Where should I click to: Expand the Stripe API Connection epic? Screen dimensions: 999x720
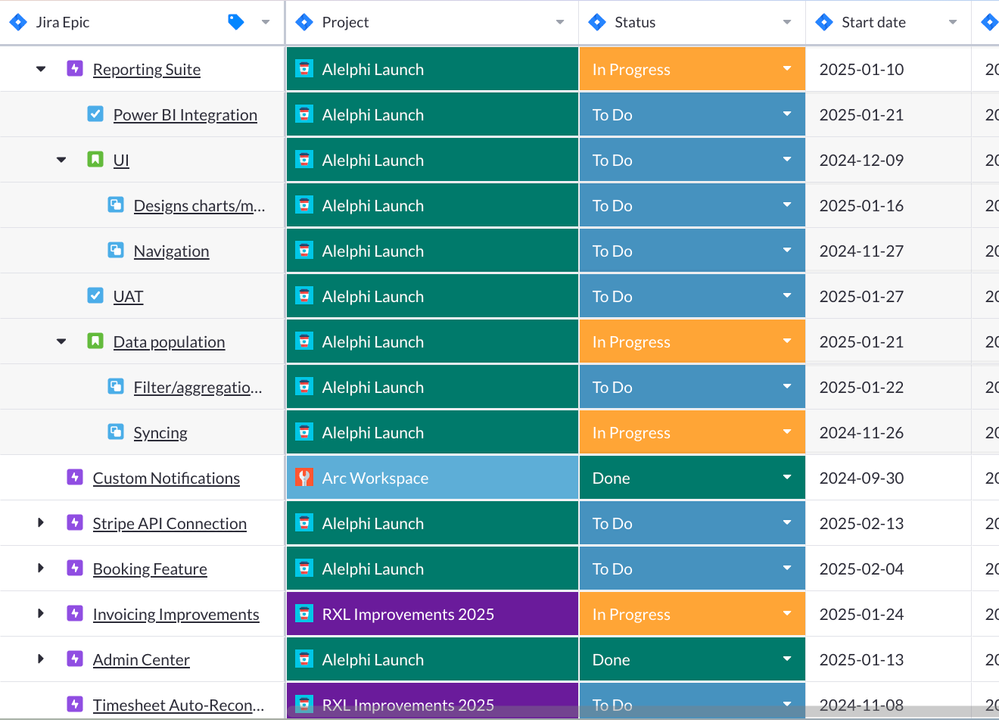(40, 523)
